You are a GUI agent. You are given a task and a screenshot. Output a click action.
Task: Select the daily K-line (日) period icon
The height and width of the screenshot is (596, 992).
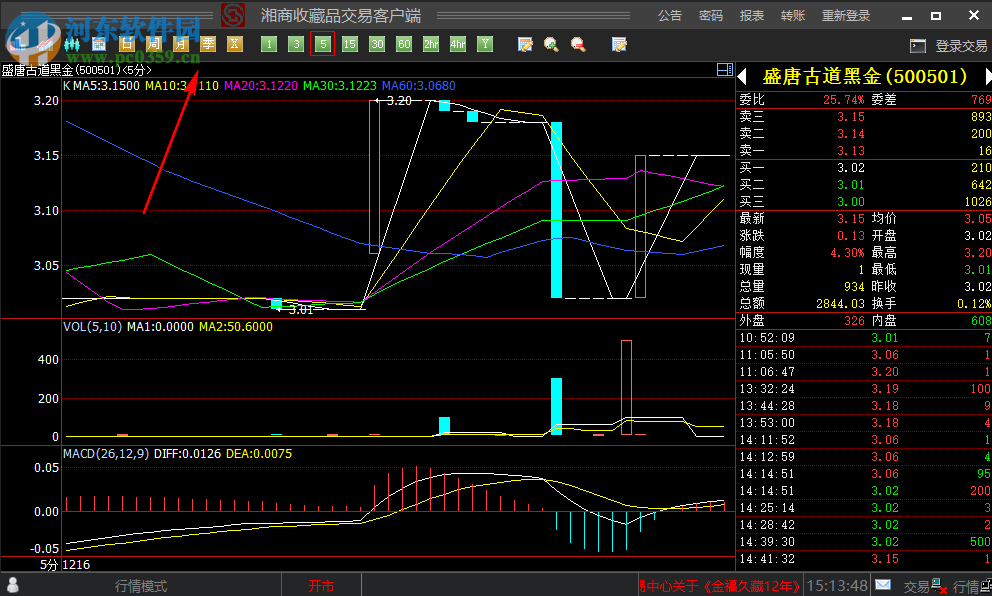tap(126, 44)
